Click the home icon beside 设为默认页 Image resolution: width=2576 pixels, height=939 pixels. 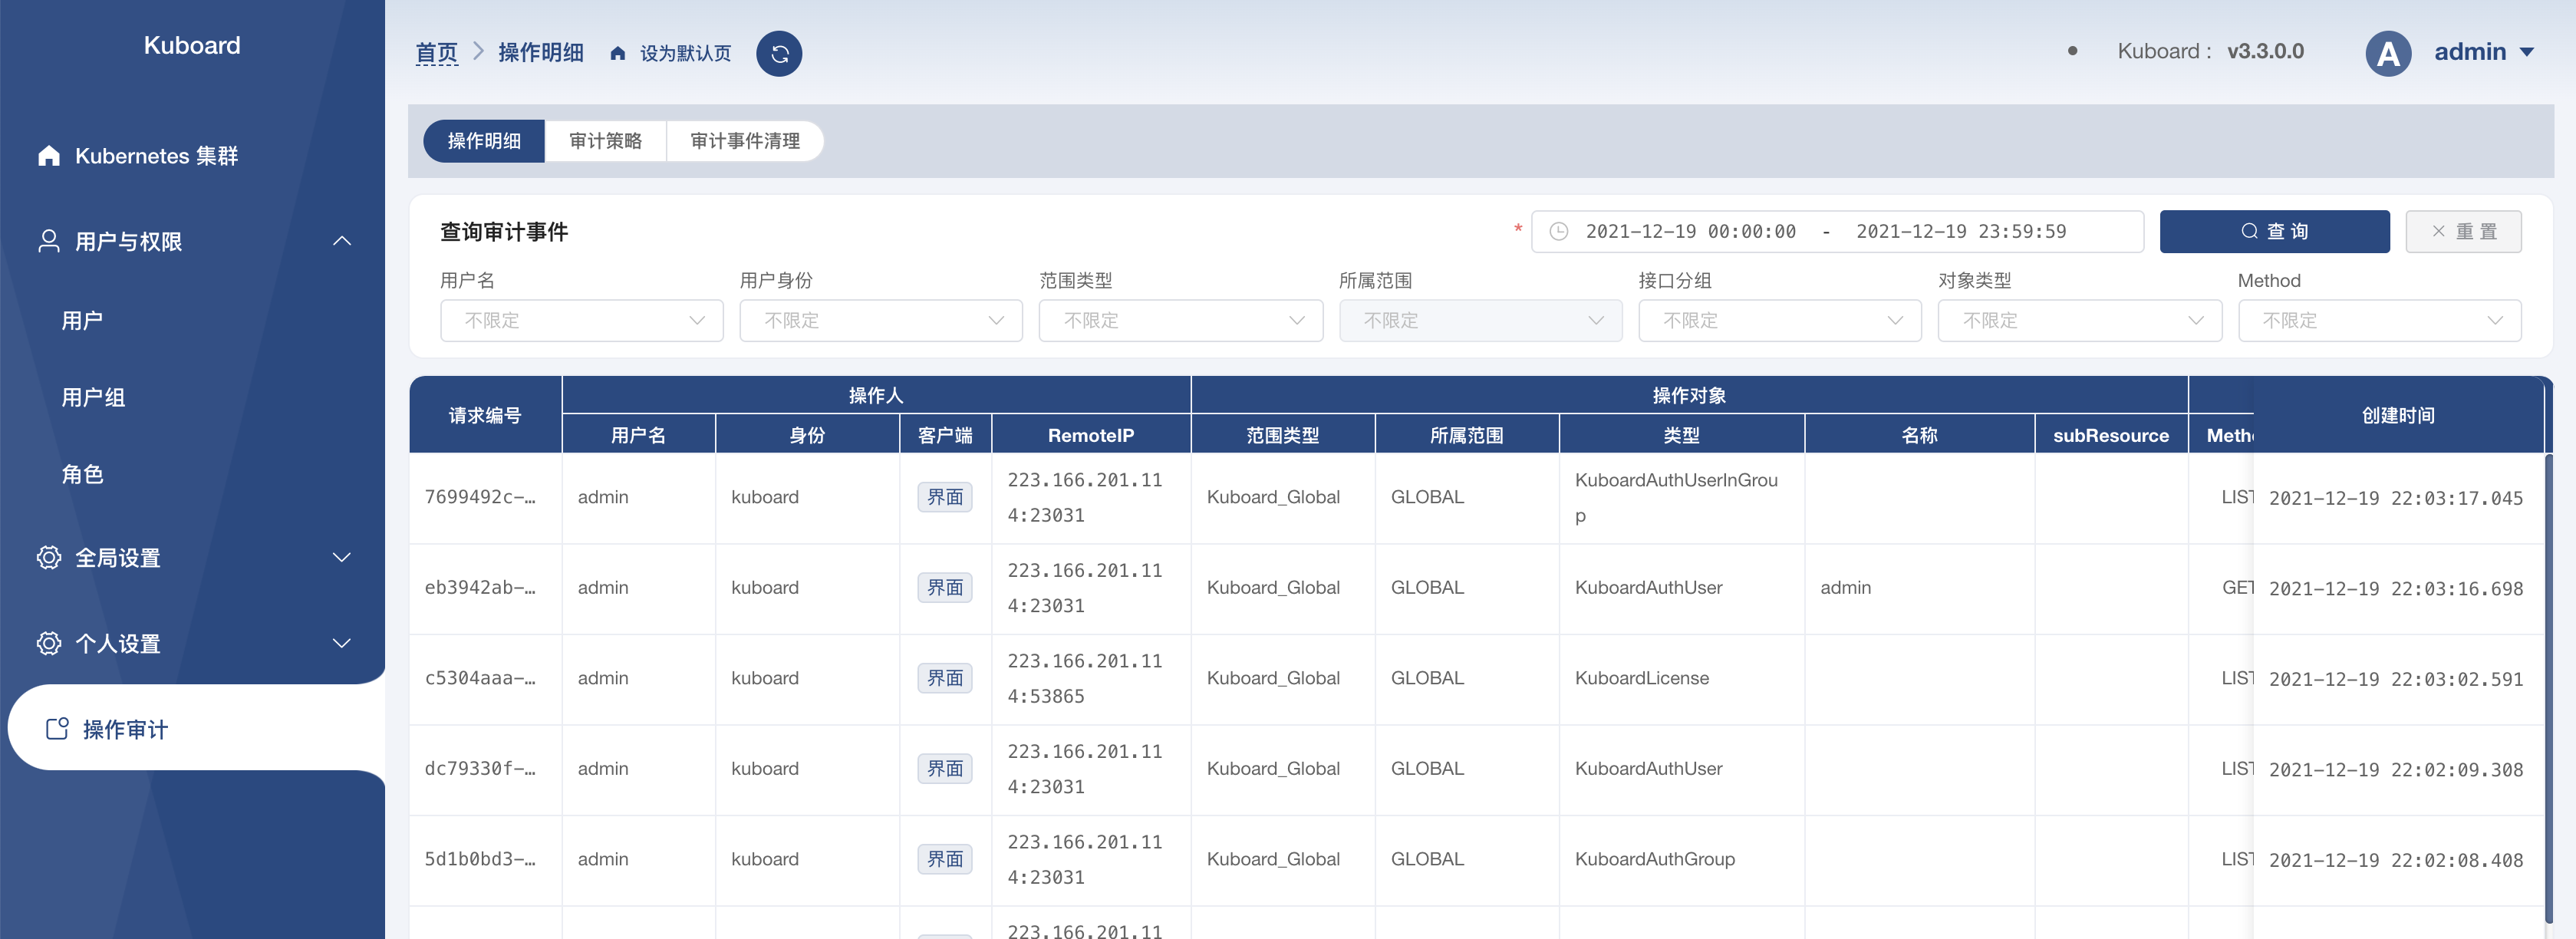tap(618, 53)
